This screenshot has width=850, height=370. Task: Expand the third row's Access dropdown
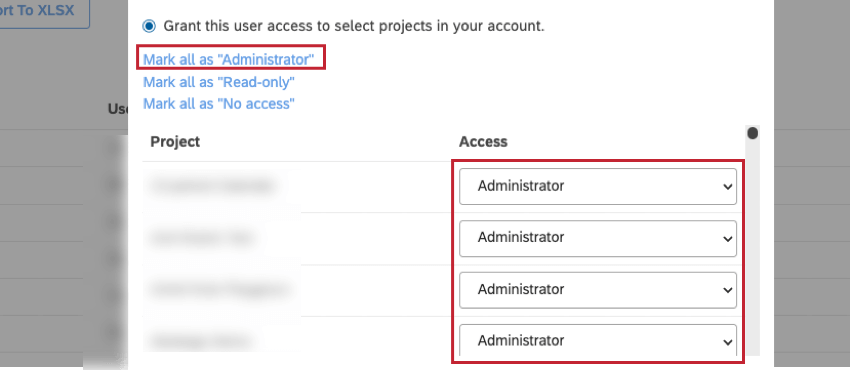point(597,290)
